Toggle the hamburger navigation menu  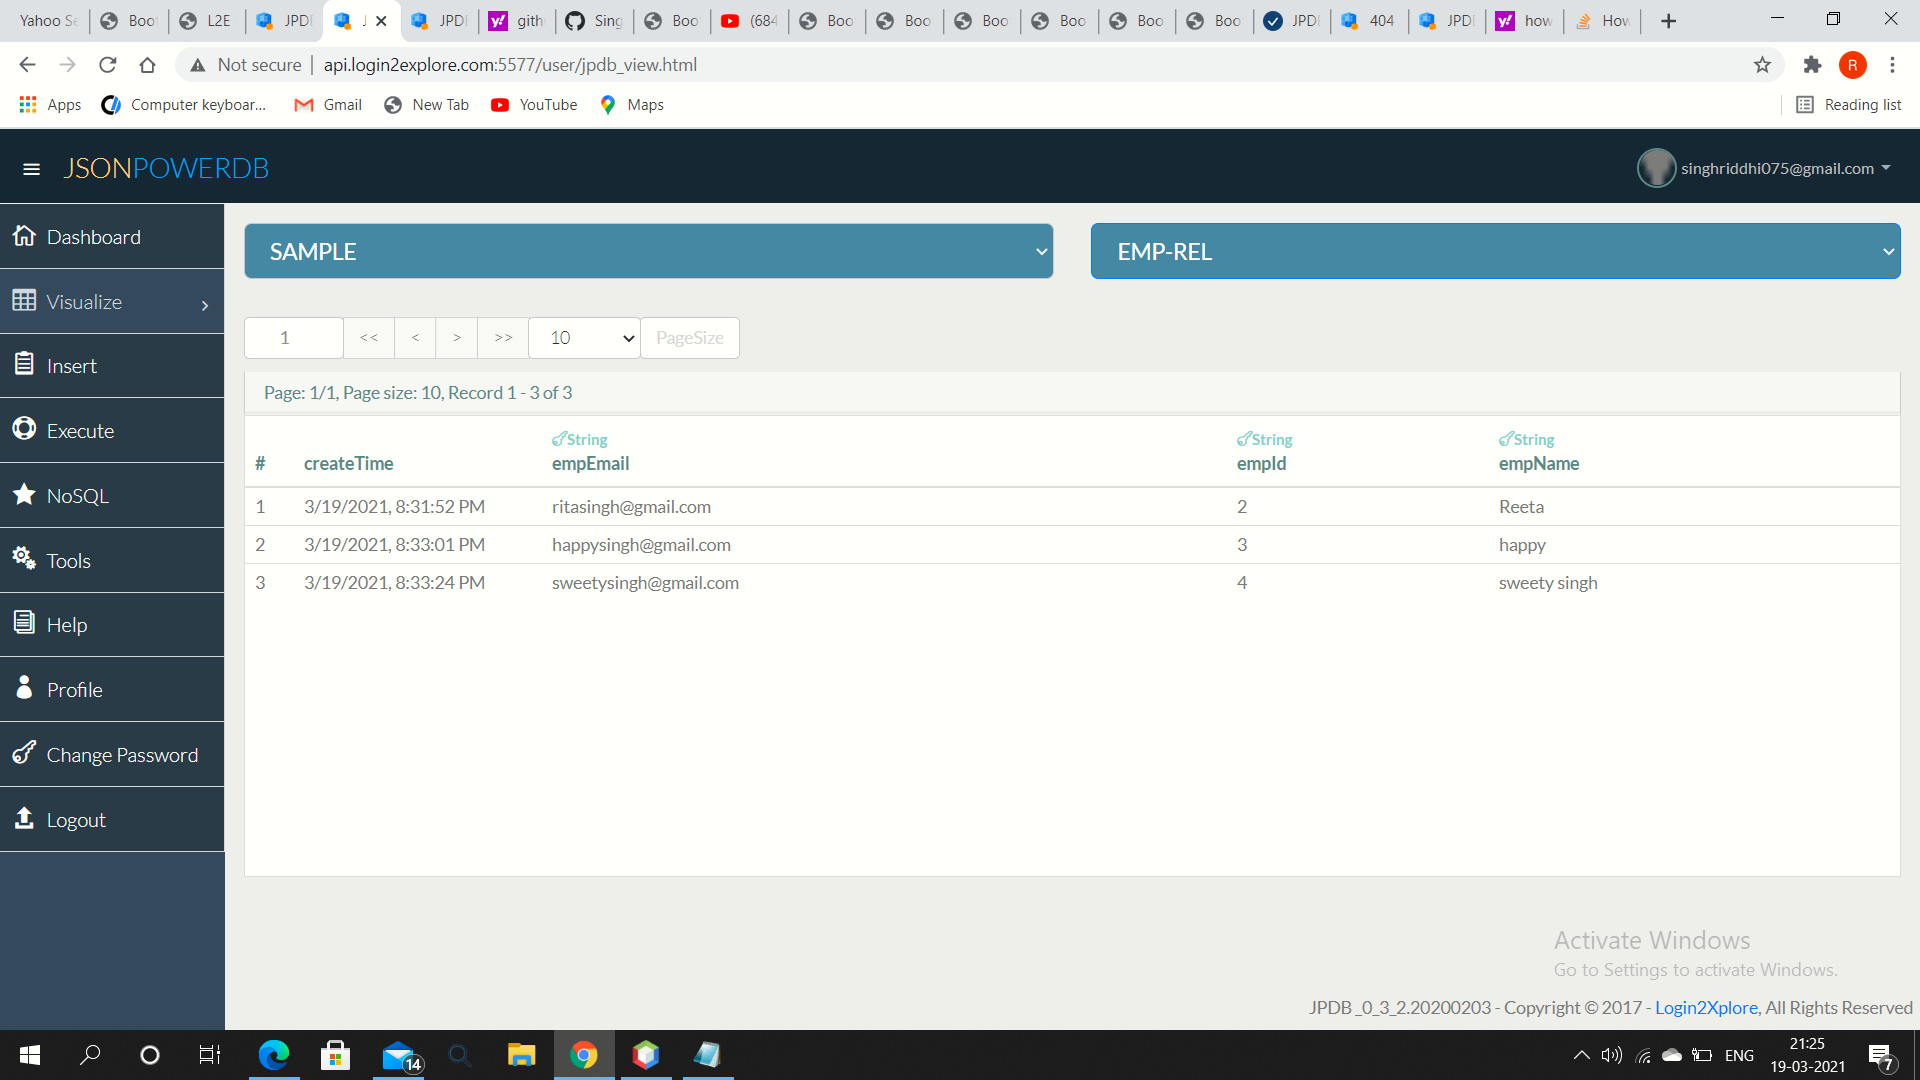click(32, 168)
